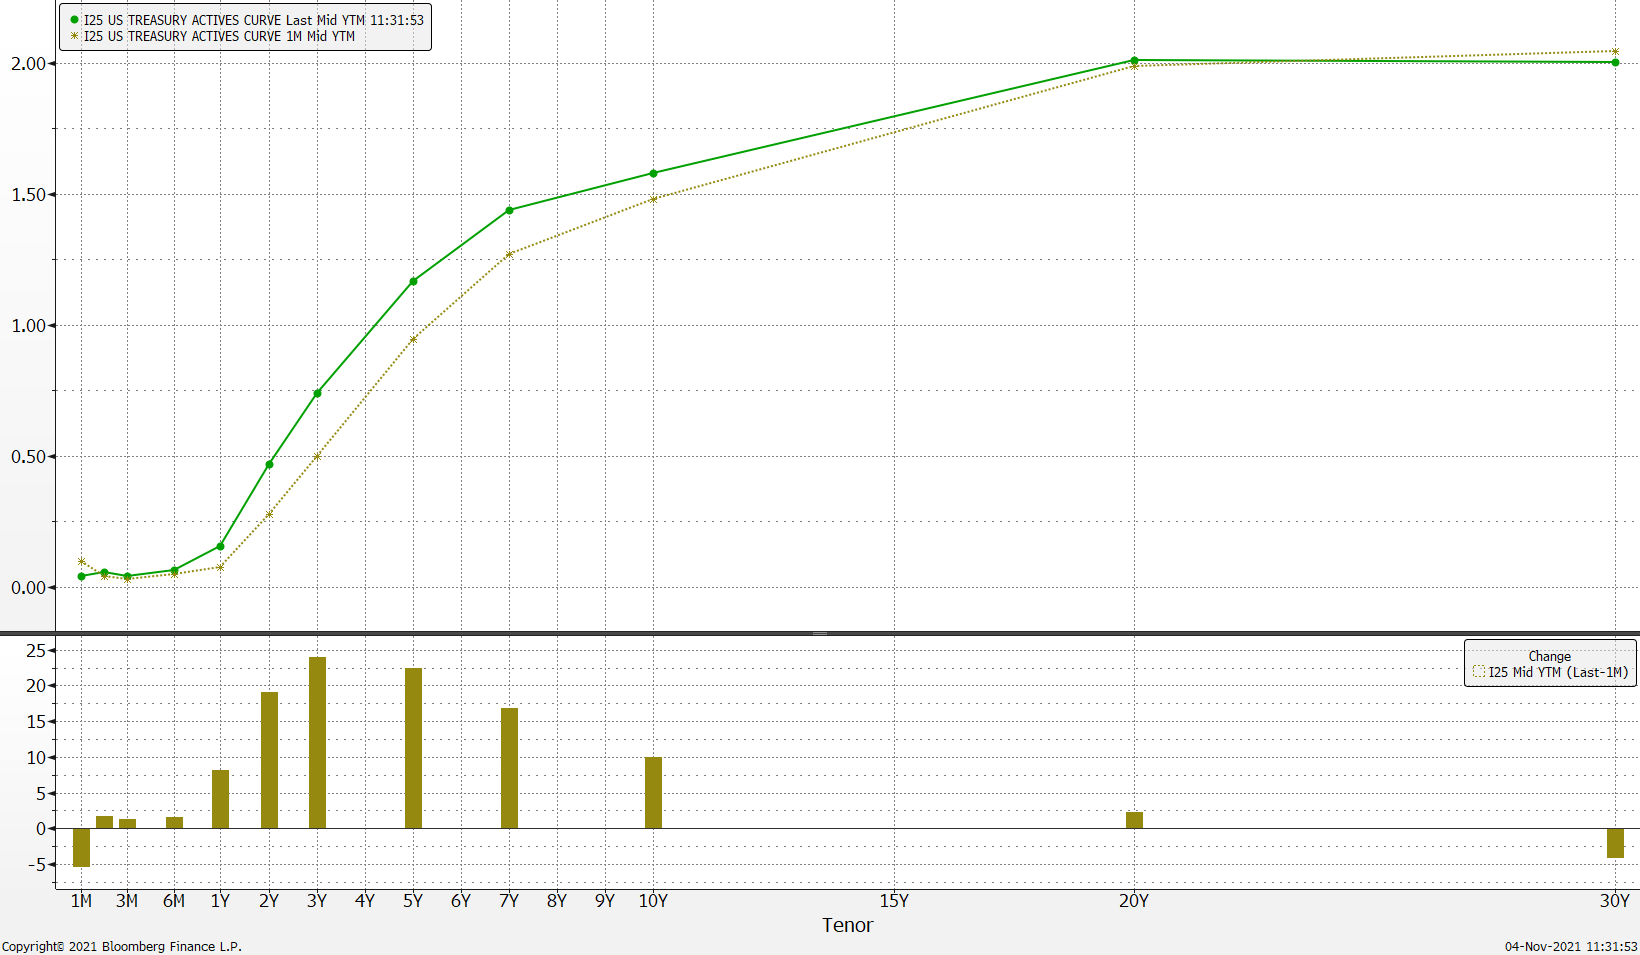The image size is (1640, 955).
Task: Click the '15Y' tenor axis label
Action: pos(894,901)
